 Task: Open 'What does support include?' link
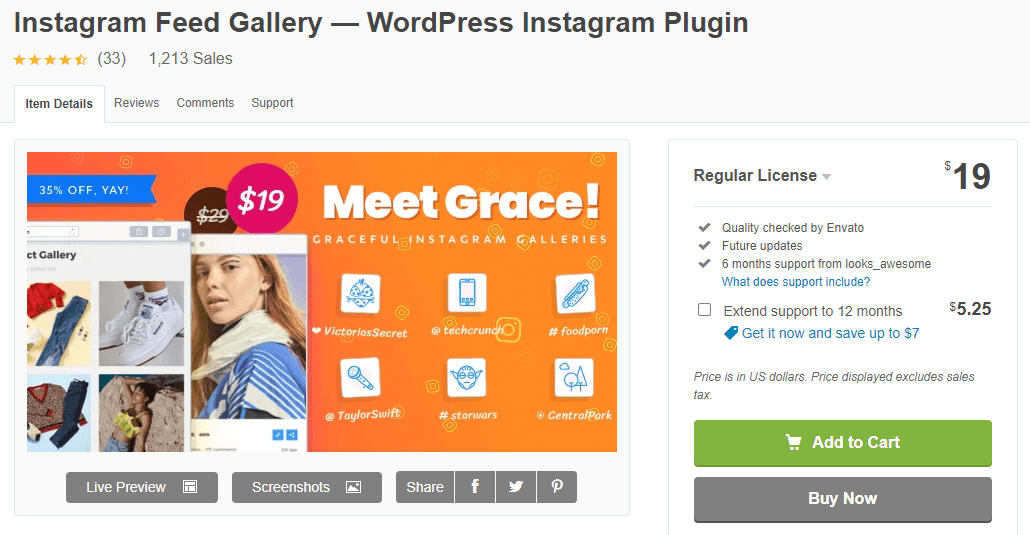pyautogui.click(x=795, y=282)
